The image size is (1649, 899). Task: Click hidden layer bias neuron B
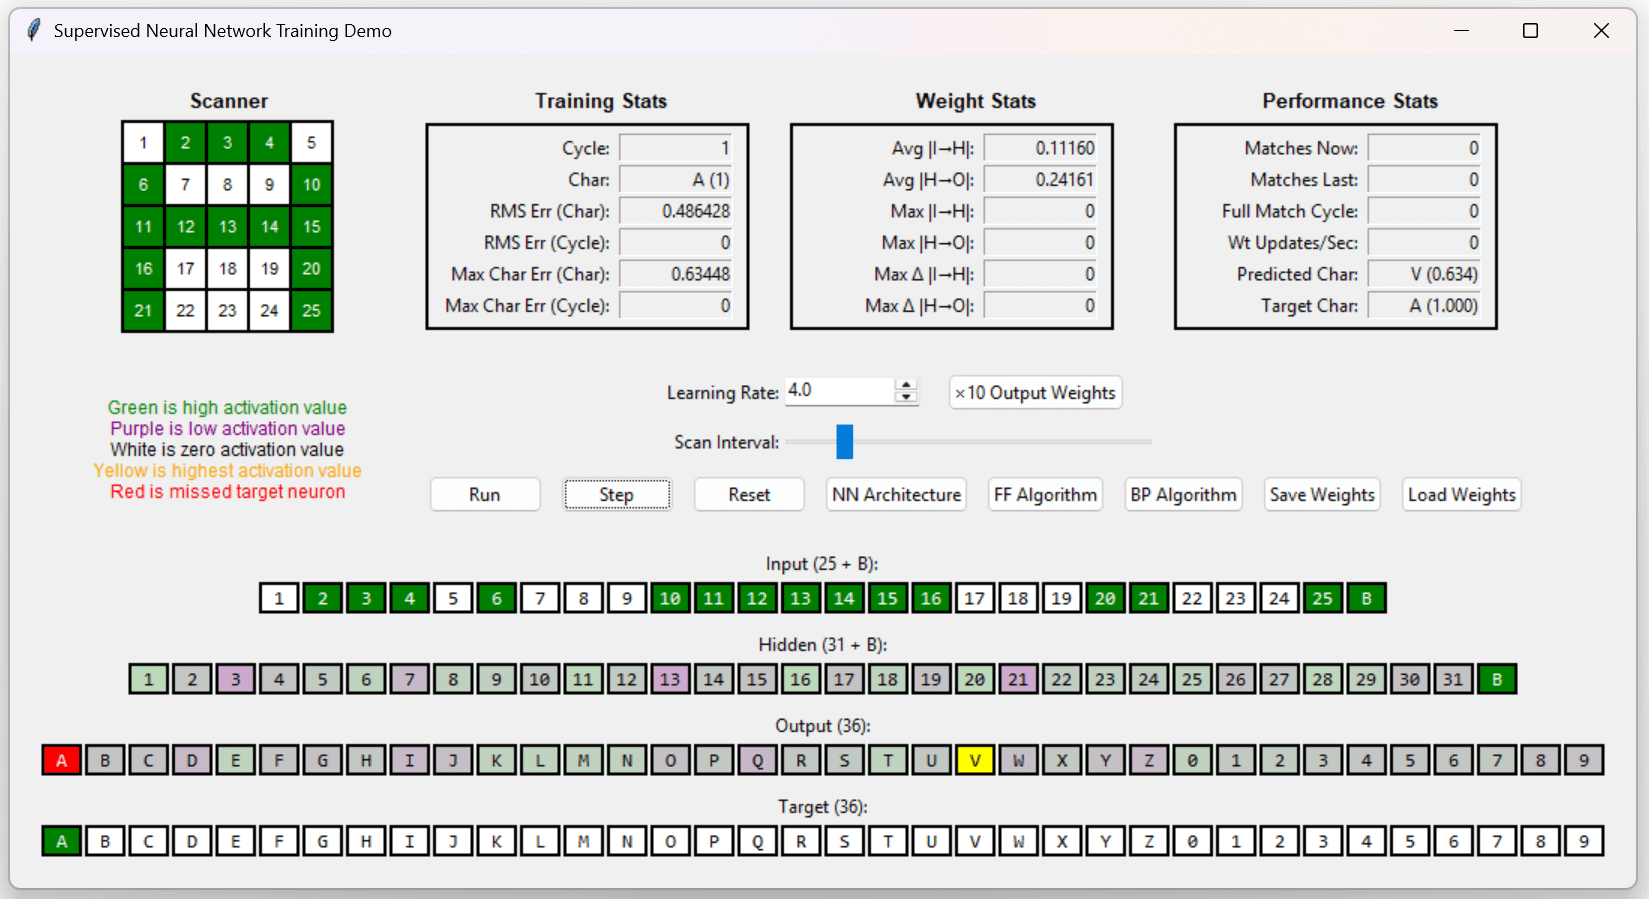[x=1496, y=680]
